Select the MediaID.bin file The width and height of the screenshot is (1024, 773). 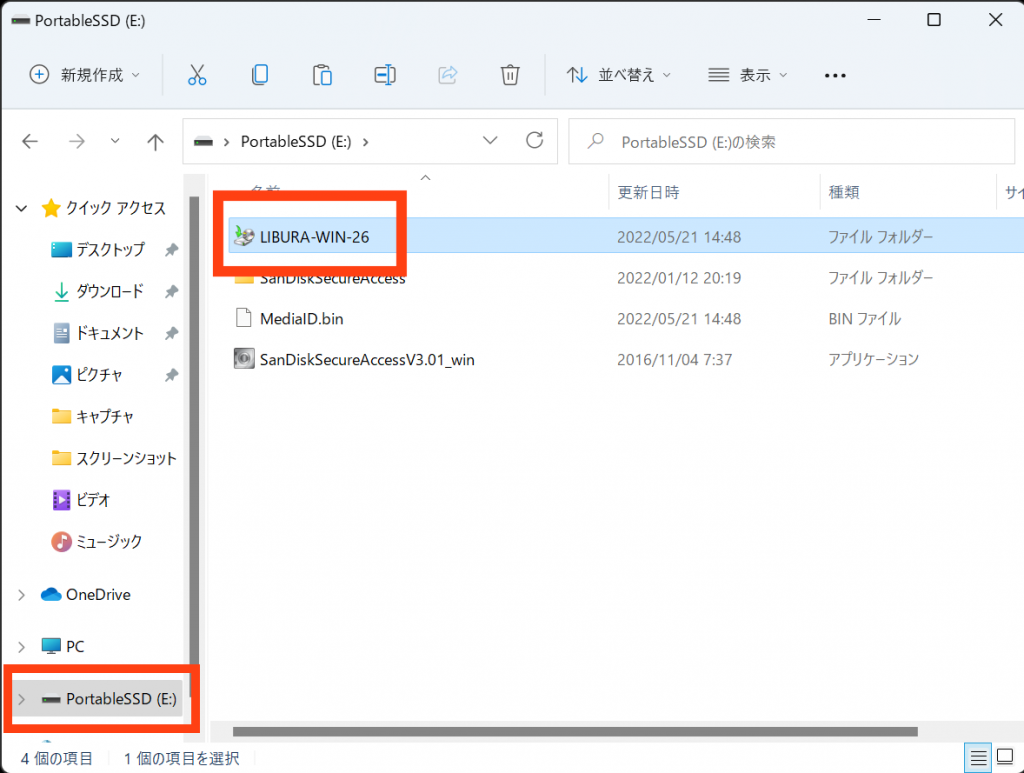pyautogui.click(x=302, y=319)
